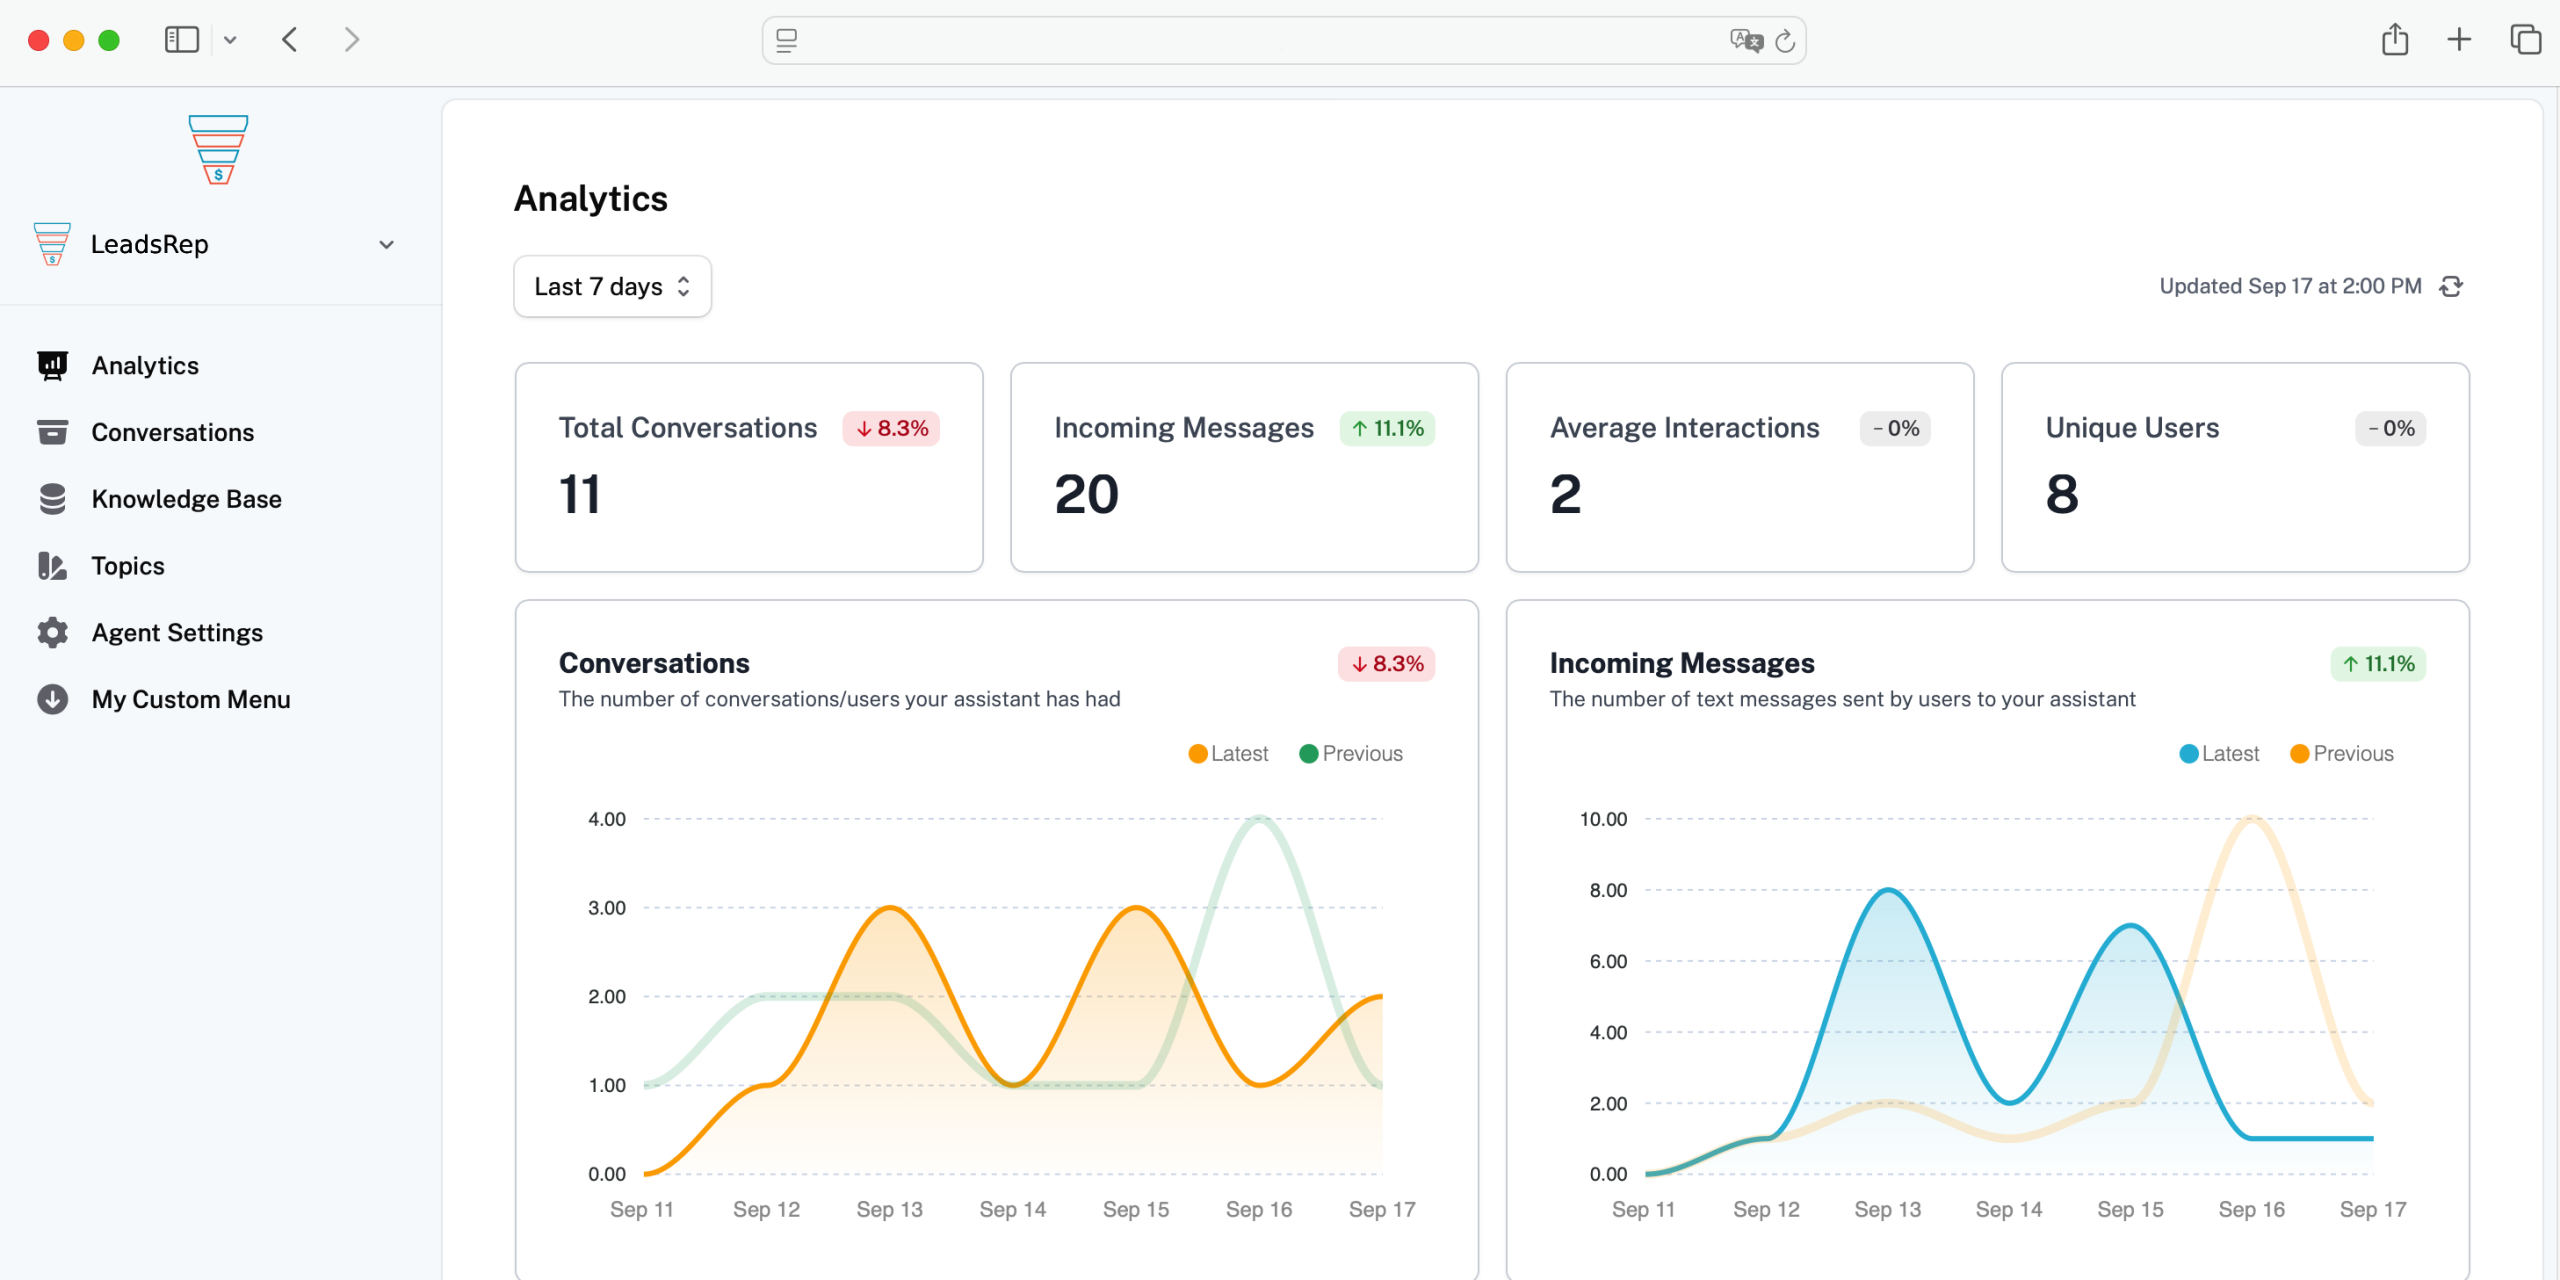Click the Conversations archive box icon

coord(52,432)
